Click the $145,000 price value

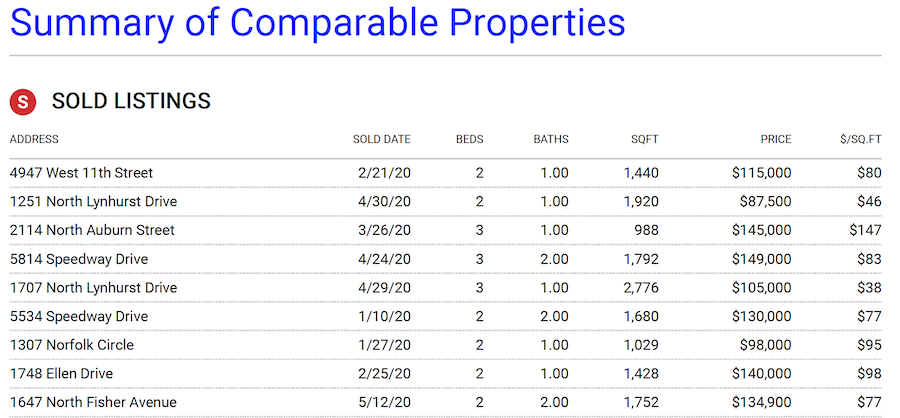[762, 230]
